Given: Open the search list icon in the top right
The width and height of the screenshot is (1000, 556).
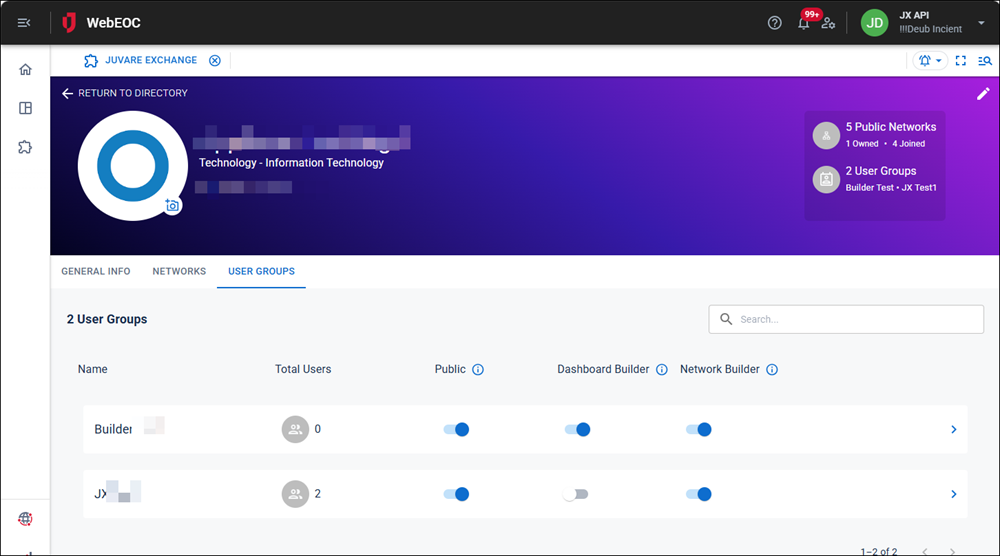Looking at the screenshot, I should pos(985,61).
